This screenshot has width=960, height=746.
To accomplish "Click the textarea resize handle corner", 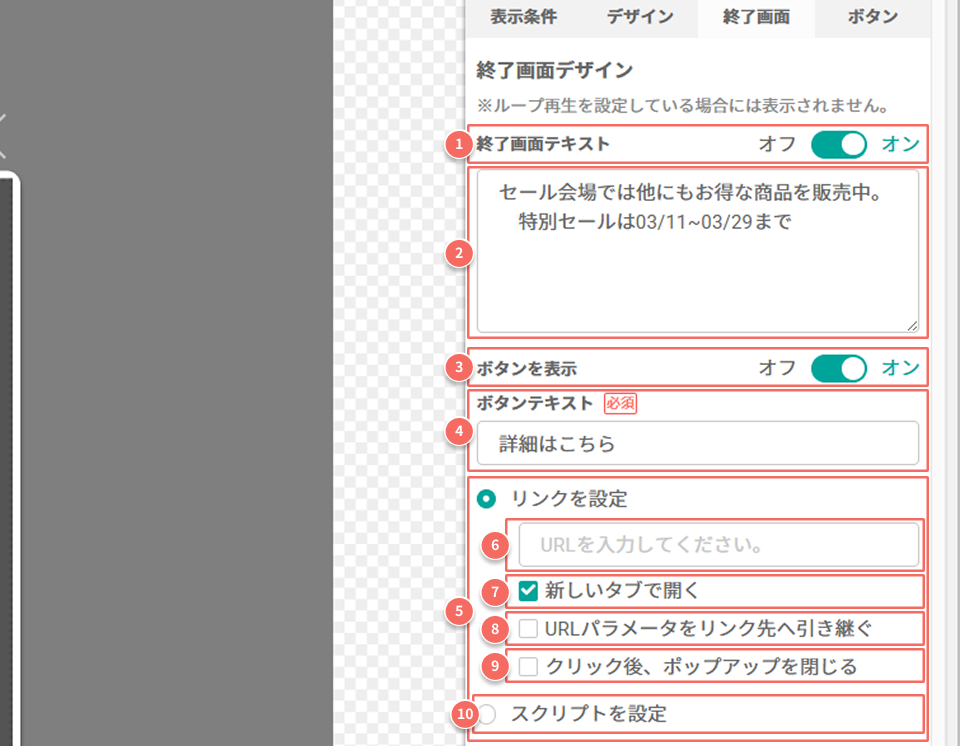I will click(912, 326).
